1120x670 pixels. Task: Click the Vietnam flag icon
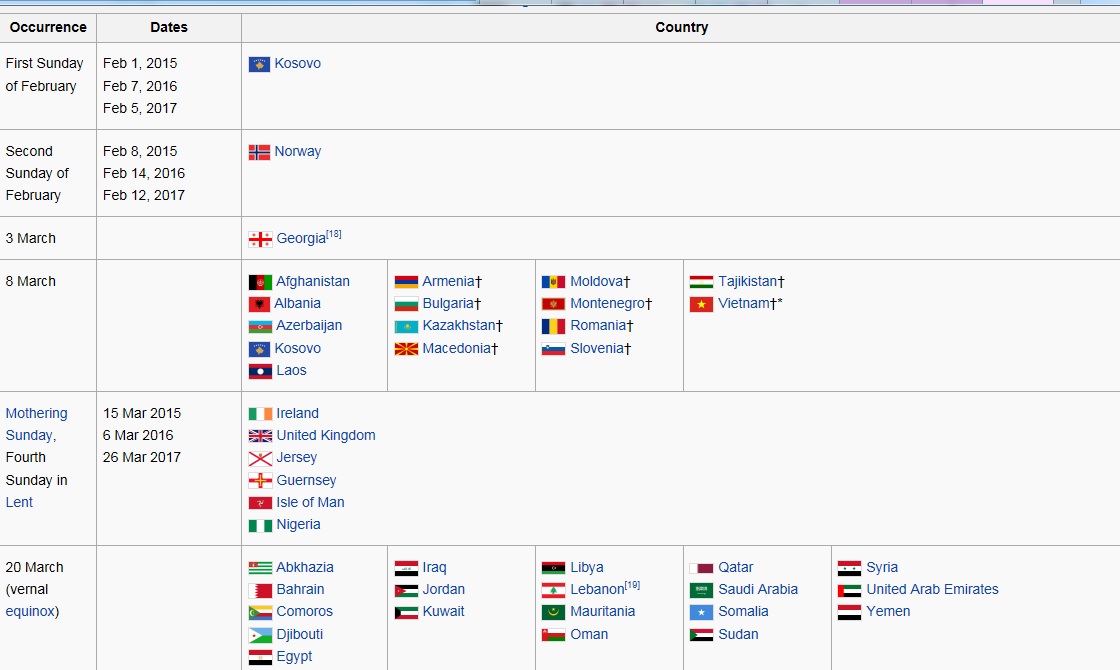click(701, 304)
